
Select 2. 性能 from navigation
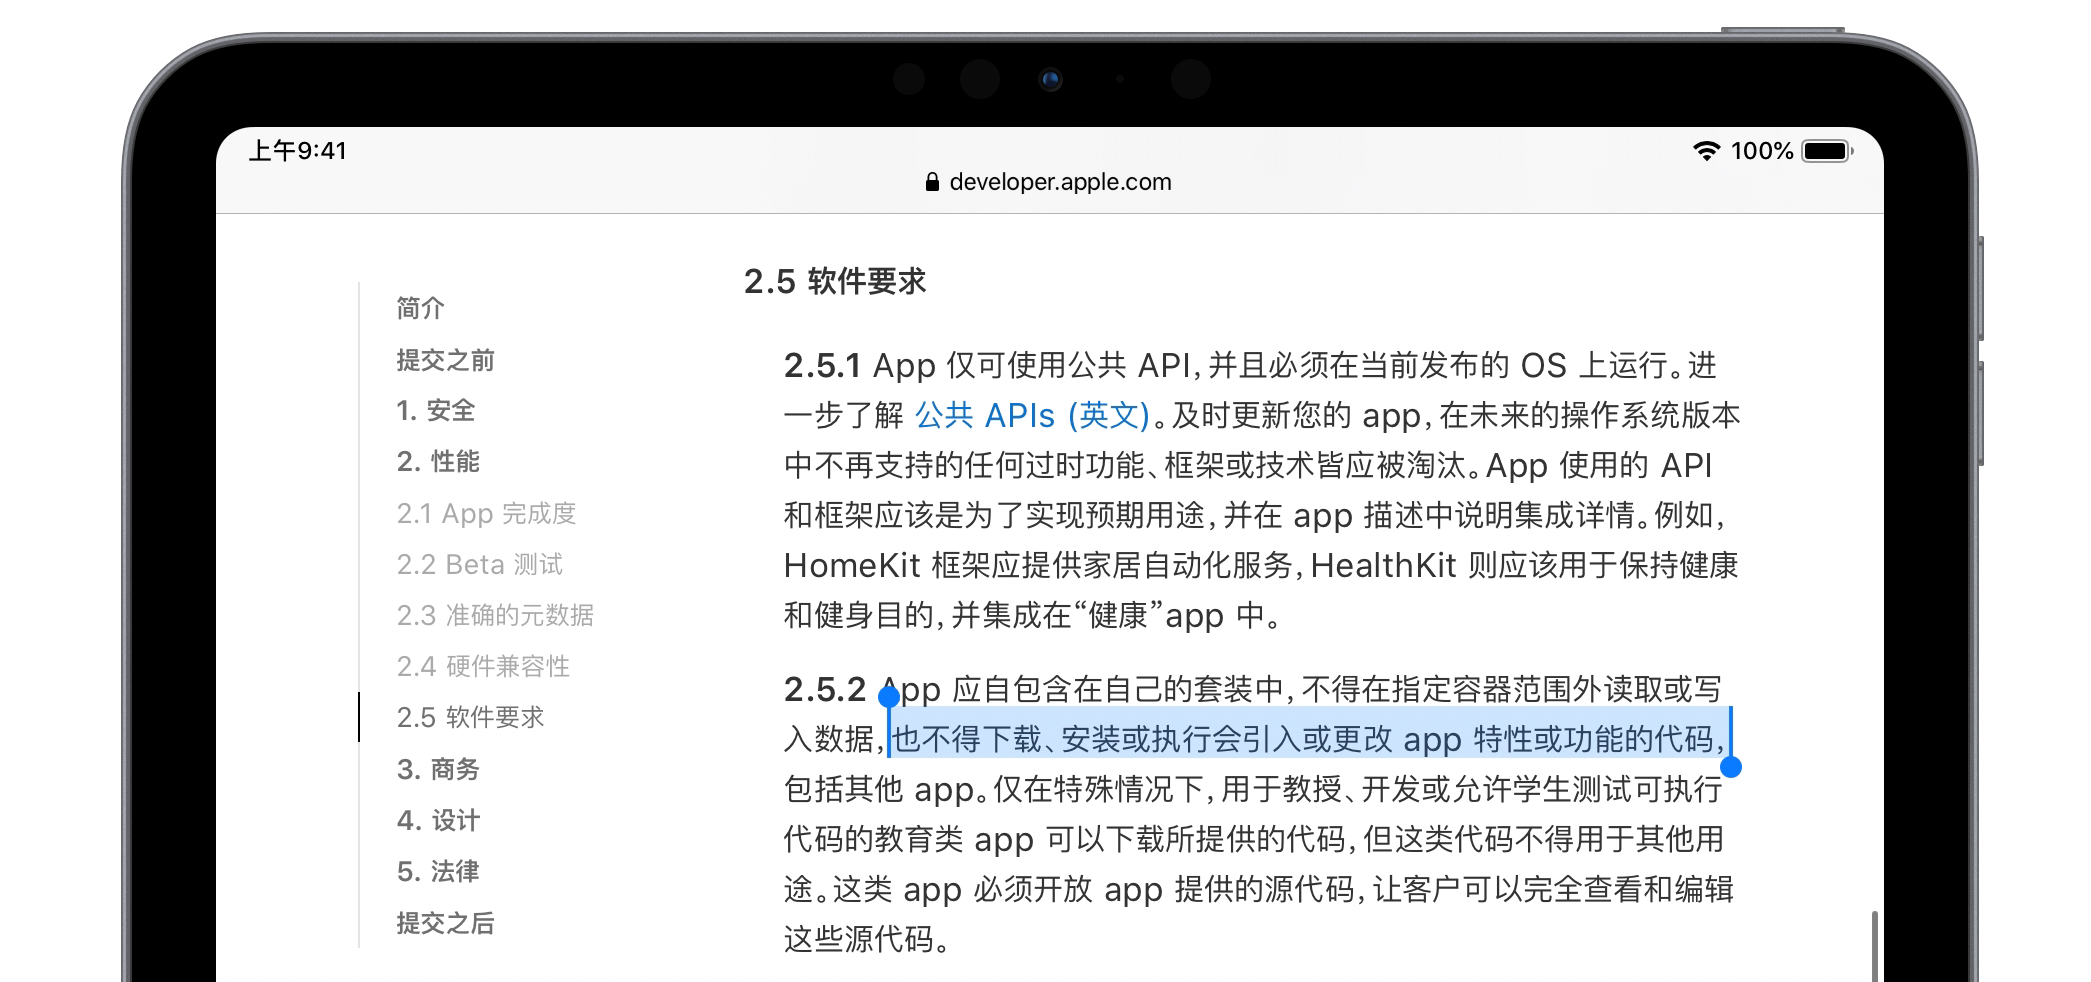(x=438, y=462)
